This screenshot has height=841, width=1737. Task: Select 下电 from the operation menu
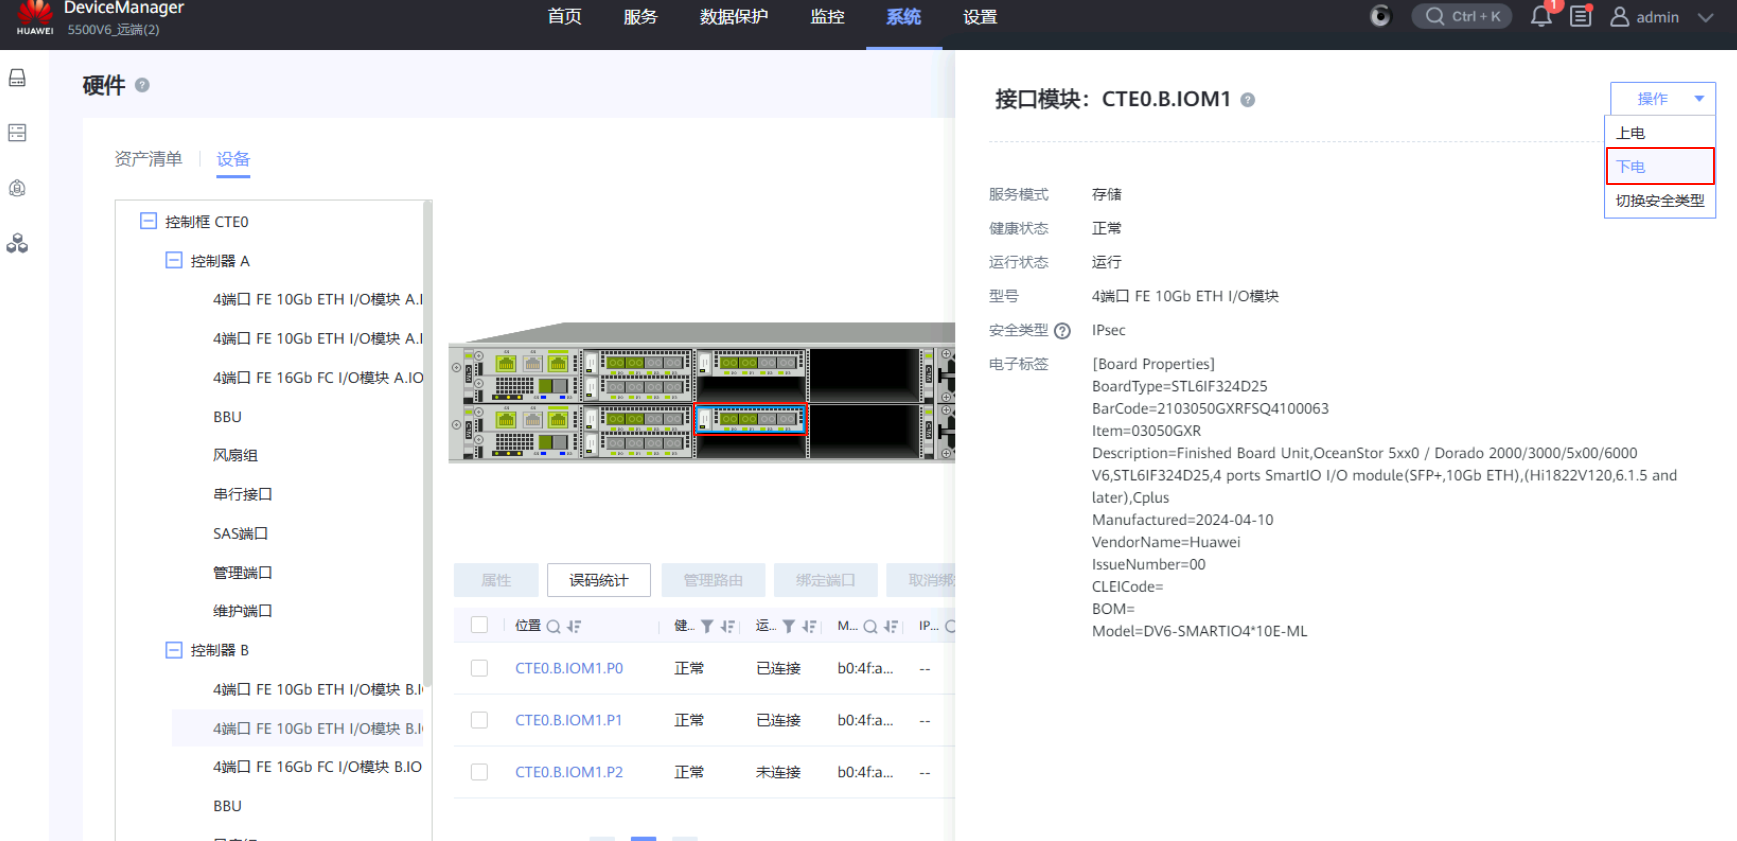[x=1660, y=166]
